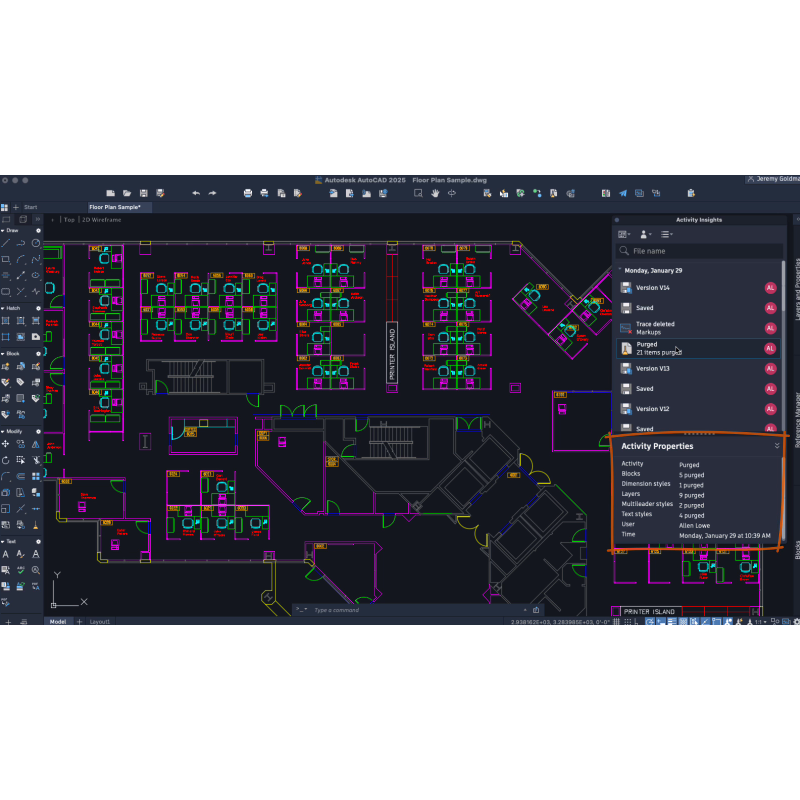Select the Rectangle tool in Draw panel
This screenshot has height=800, width=800.
pyautogui.click(x=6, y=258)
